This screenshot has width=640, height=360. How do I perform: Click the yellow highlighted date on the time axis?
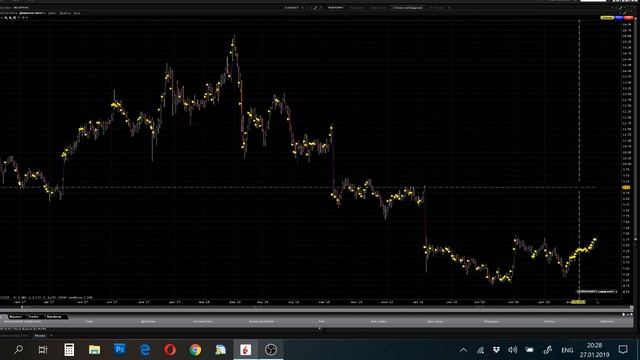578,302
